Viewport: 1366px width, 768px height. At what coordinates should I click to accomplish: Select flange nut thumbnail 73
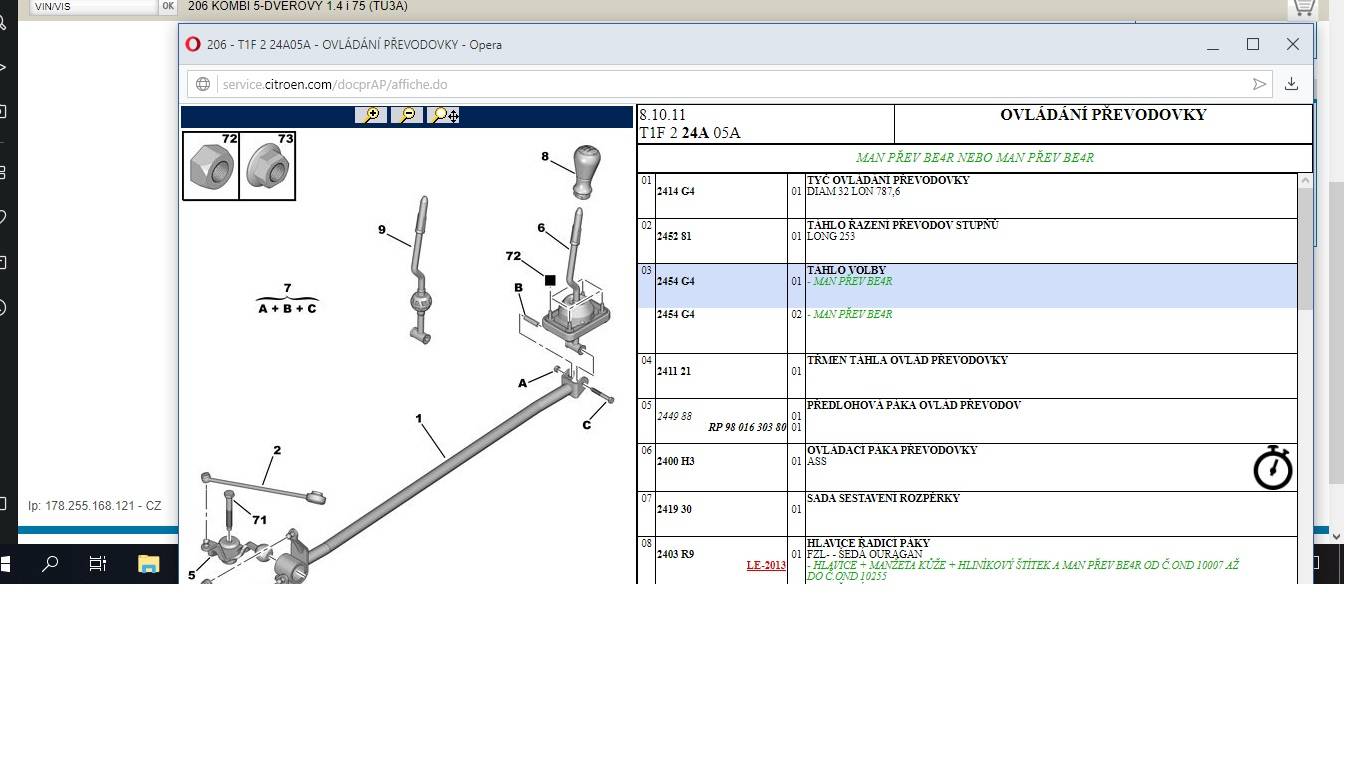coord(267,166)
